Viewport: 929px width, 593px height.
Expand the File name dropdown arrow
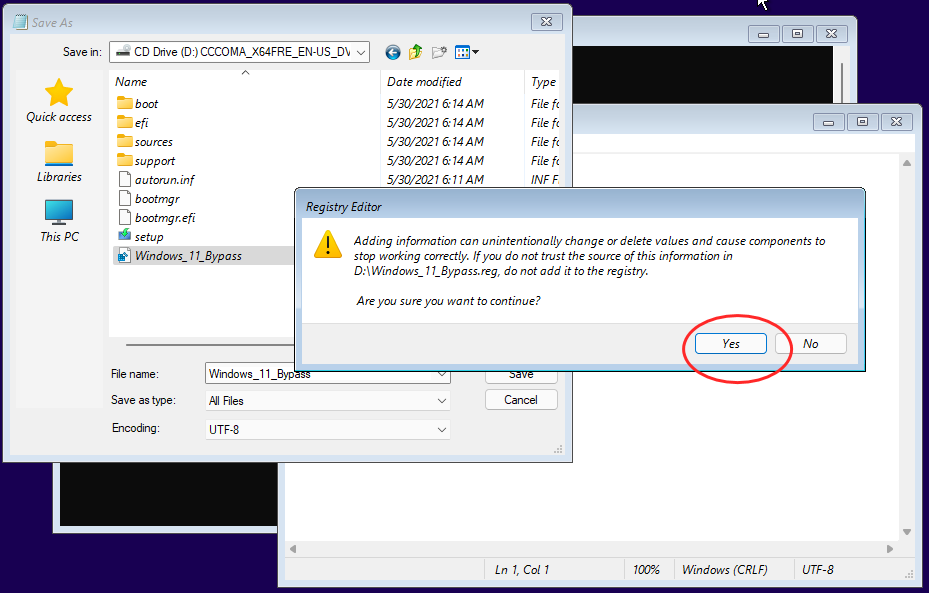pos(441,374)
